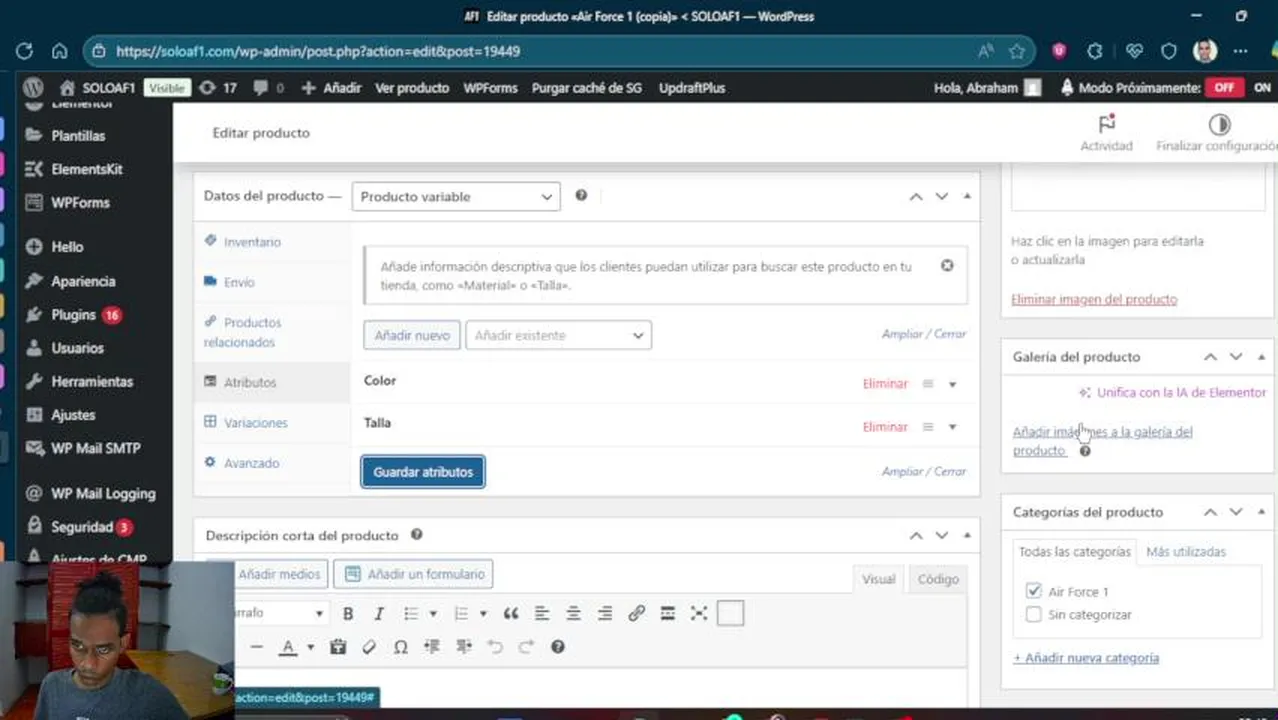Click Eliminar for Color attribute

885,384
